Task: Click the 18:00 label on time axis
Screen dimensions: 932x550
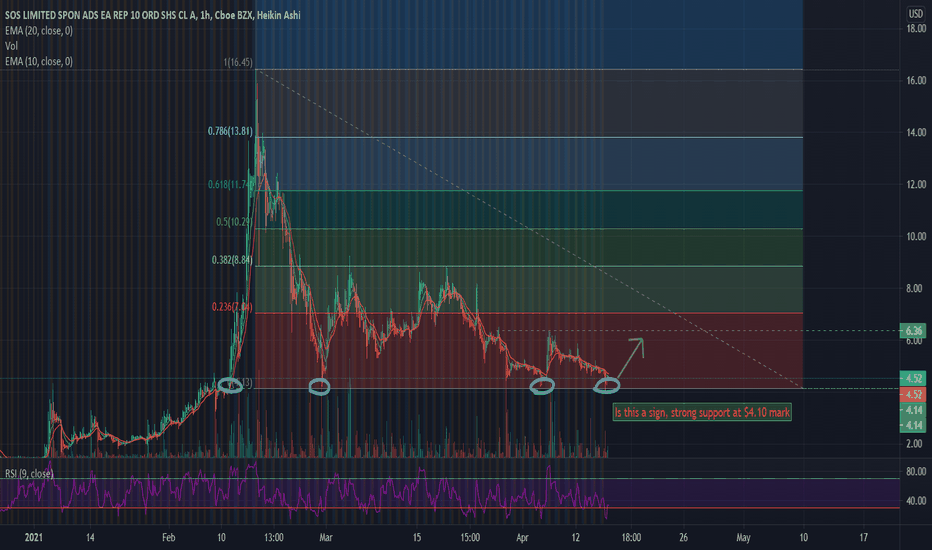Action: tap(631, 538)
